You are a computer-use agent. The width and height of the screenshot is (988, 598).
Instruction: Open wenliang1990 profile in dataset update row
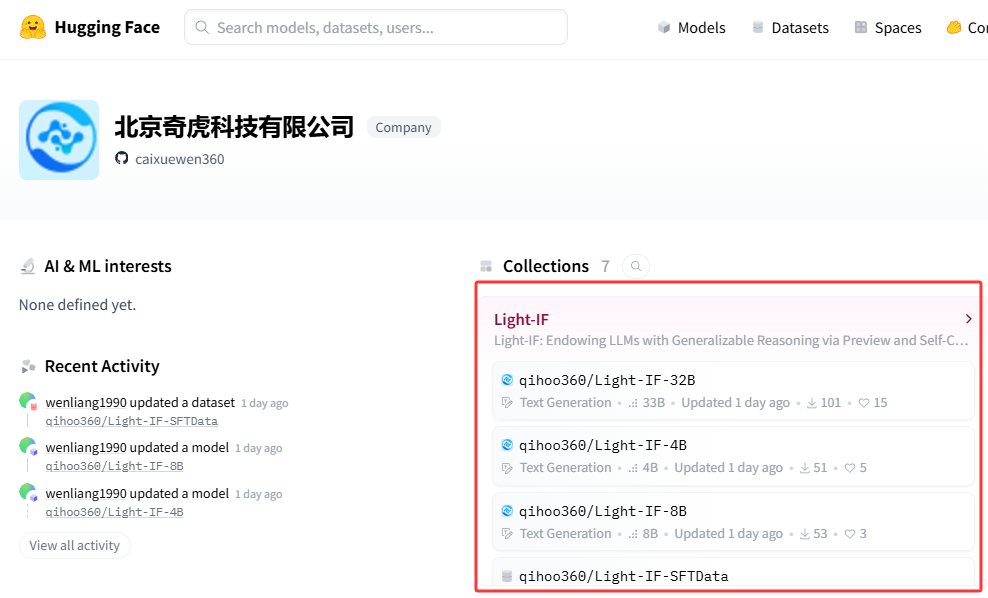click(86, 403)
